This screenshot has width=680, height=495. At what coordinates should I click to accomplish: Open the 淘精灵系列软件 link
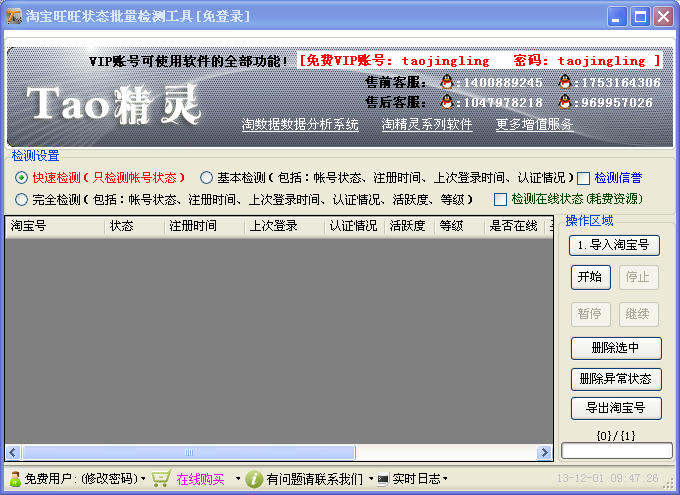[x=427, y=125]
